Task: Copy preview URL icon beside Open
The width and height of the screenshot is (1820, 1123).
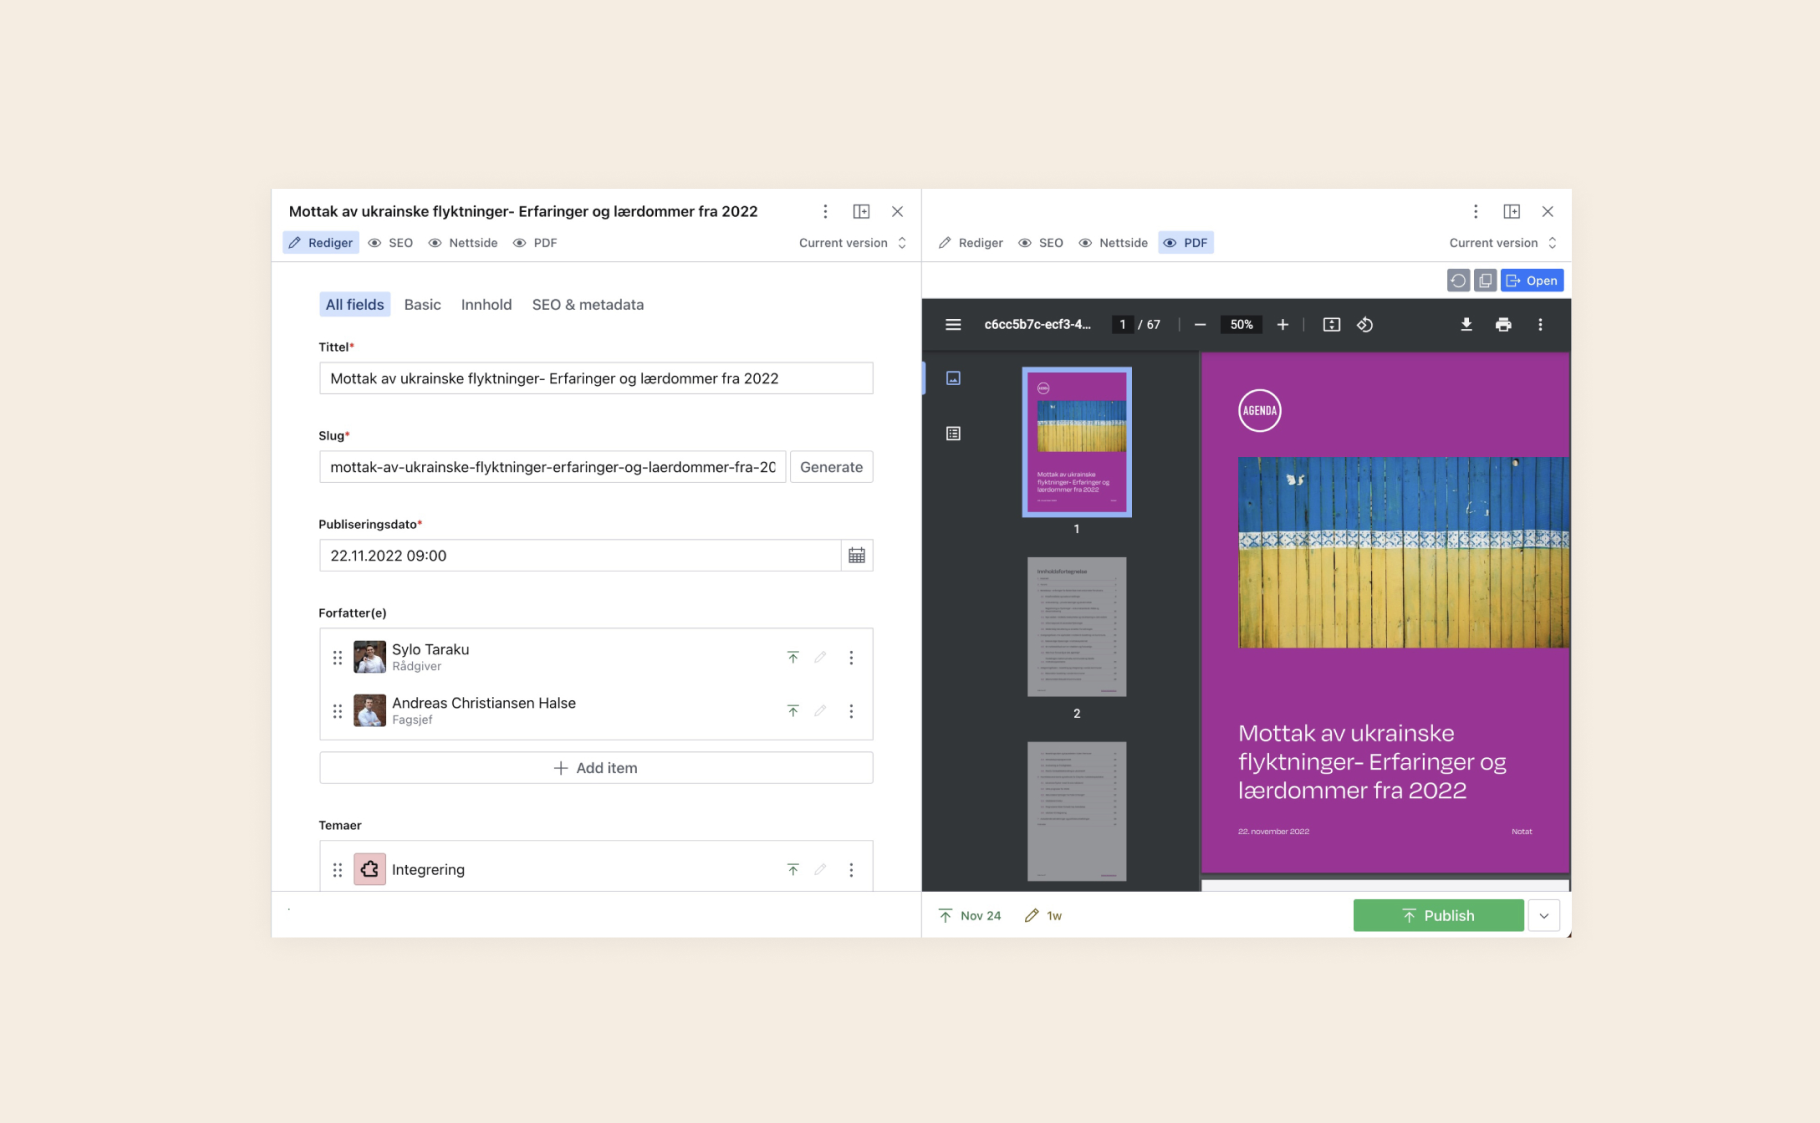Action: coord(1485,281)
